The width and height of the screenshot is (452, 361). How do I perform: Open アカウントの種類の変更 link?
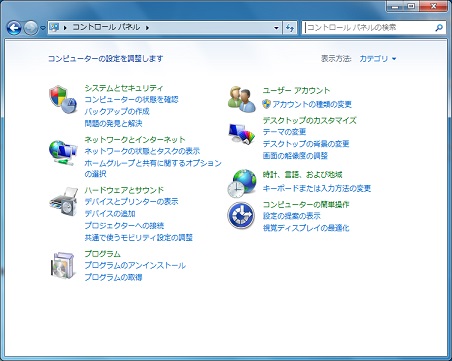point(312,104)
